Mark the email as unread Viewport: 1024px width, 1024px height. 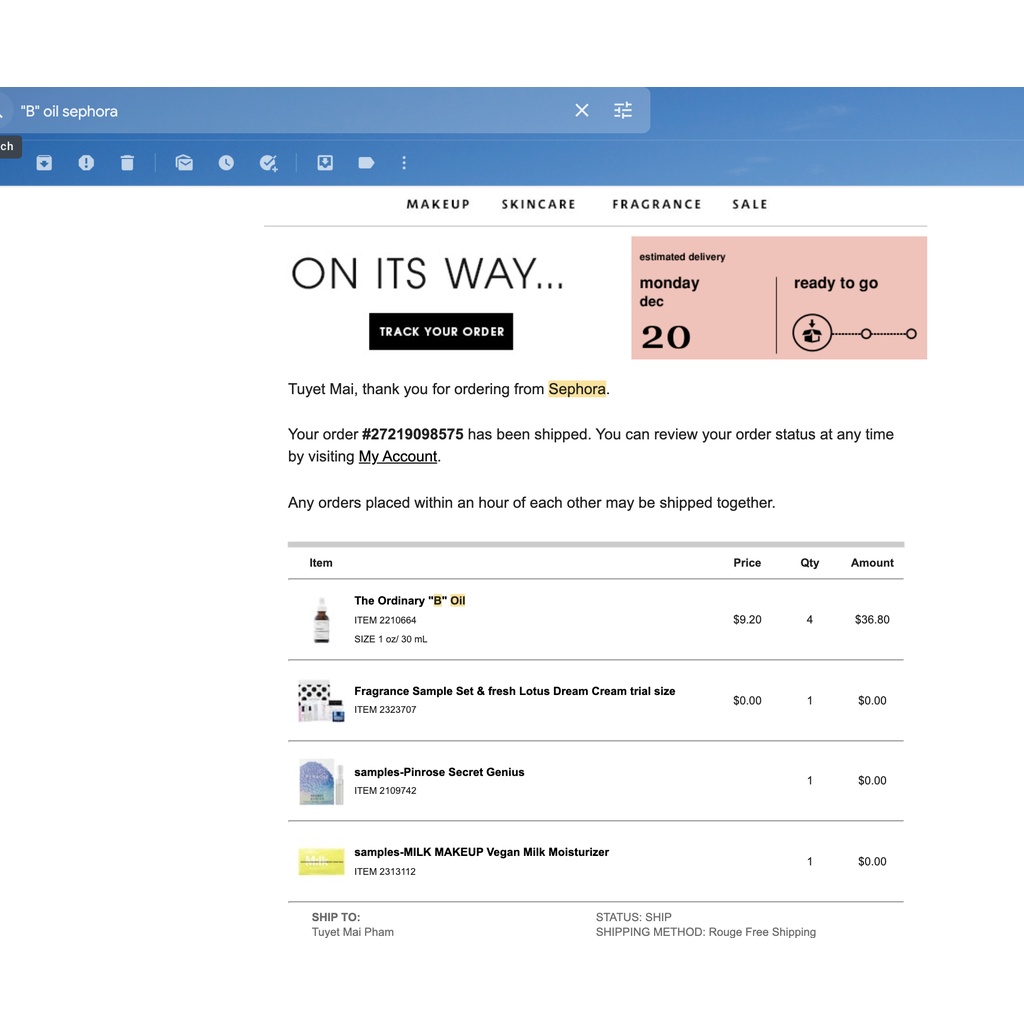[x=184, y=163]
